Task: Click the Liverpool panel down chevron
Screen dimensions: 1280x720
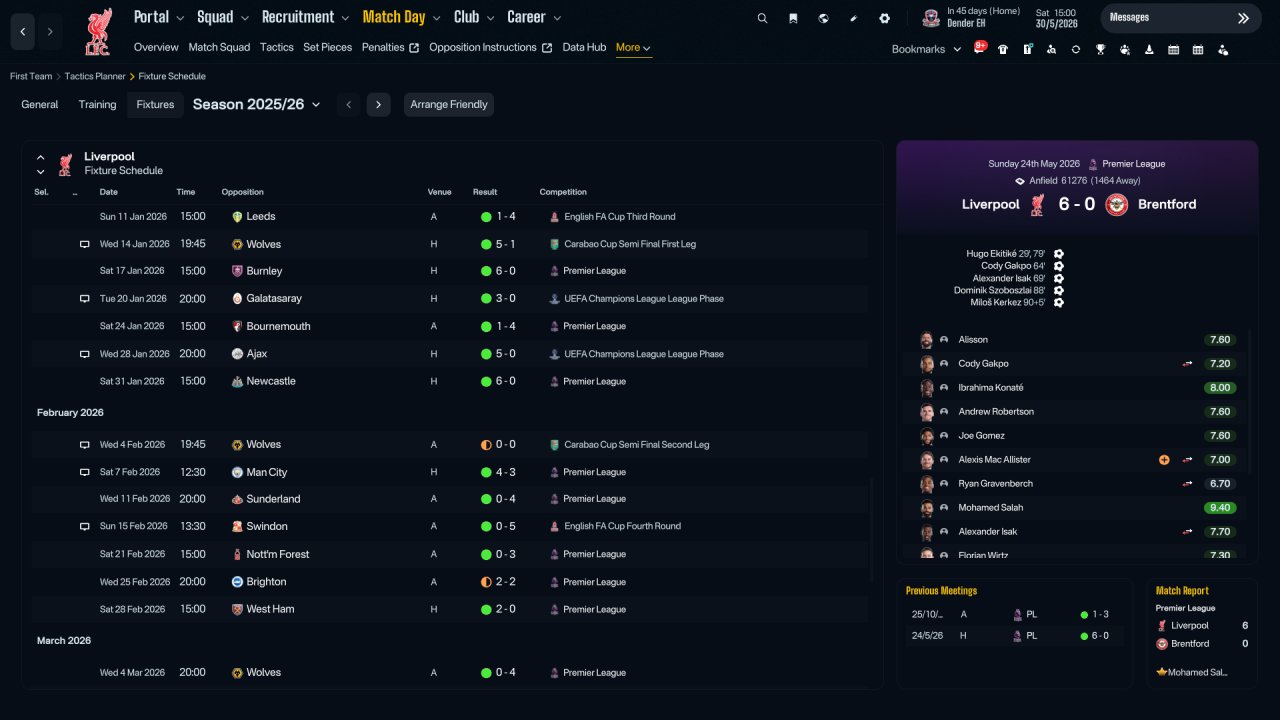Action: [x=41, y=172]
